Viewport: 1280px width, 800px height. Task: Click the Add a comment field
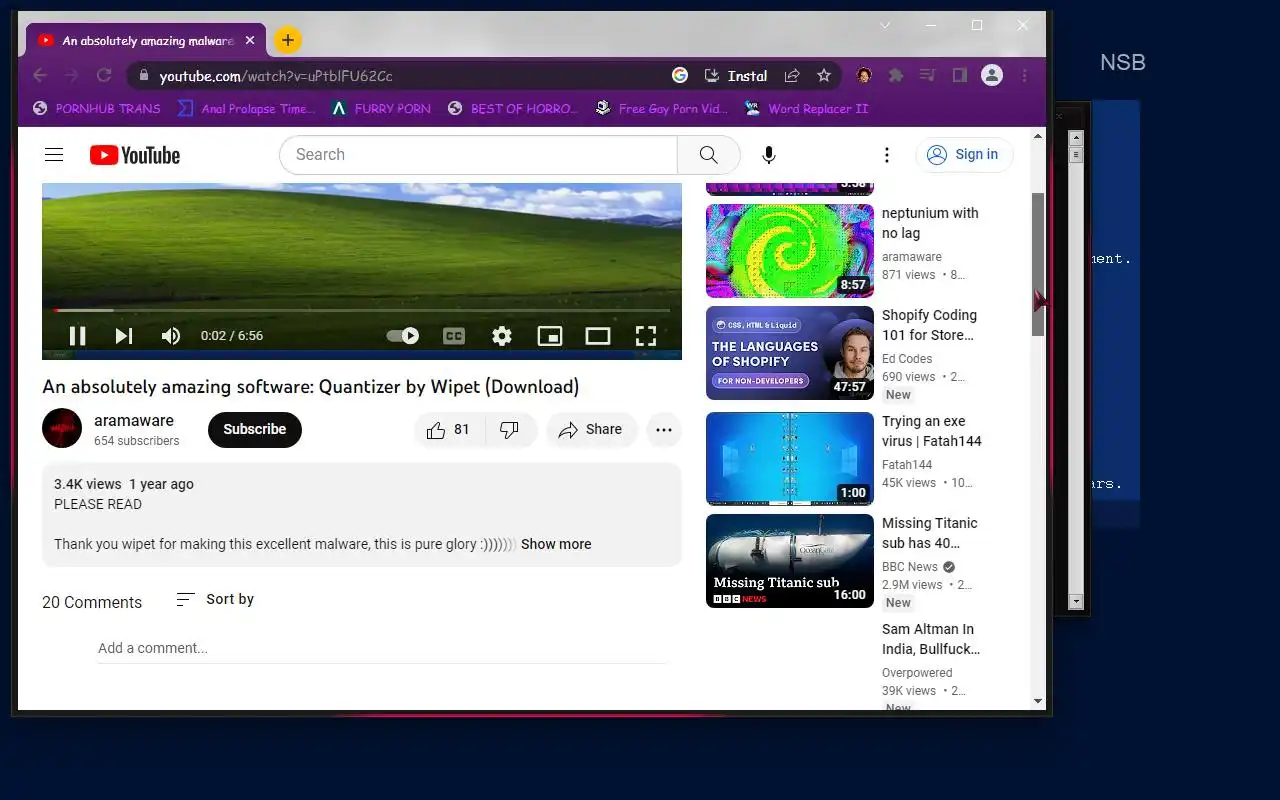(x=382, y=648)
